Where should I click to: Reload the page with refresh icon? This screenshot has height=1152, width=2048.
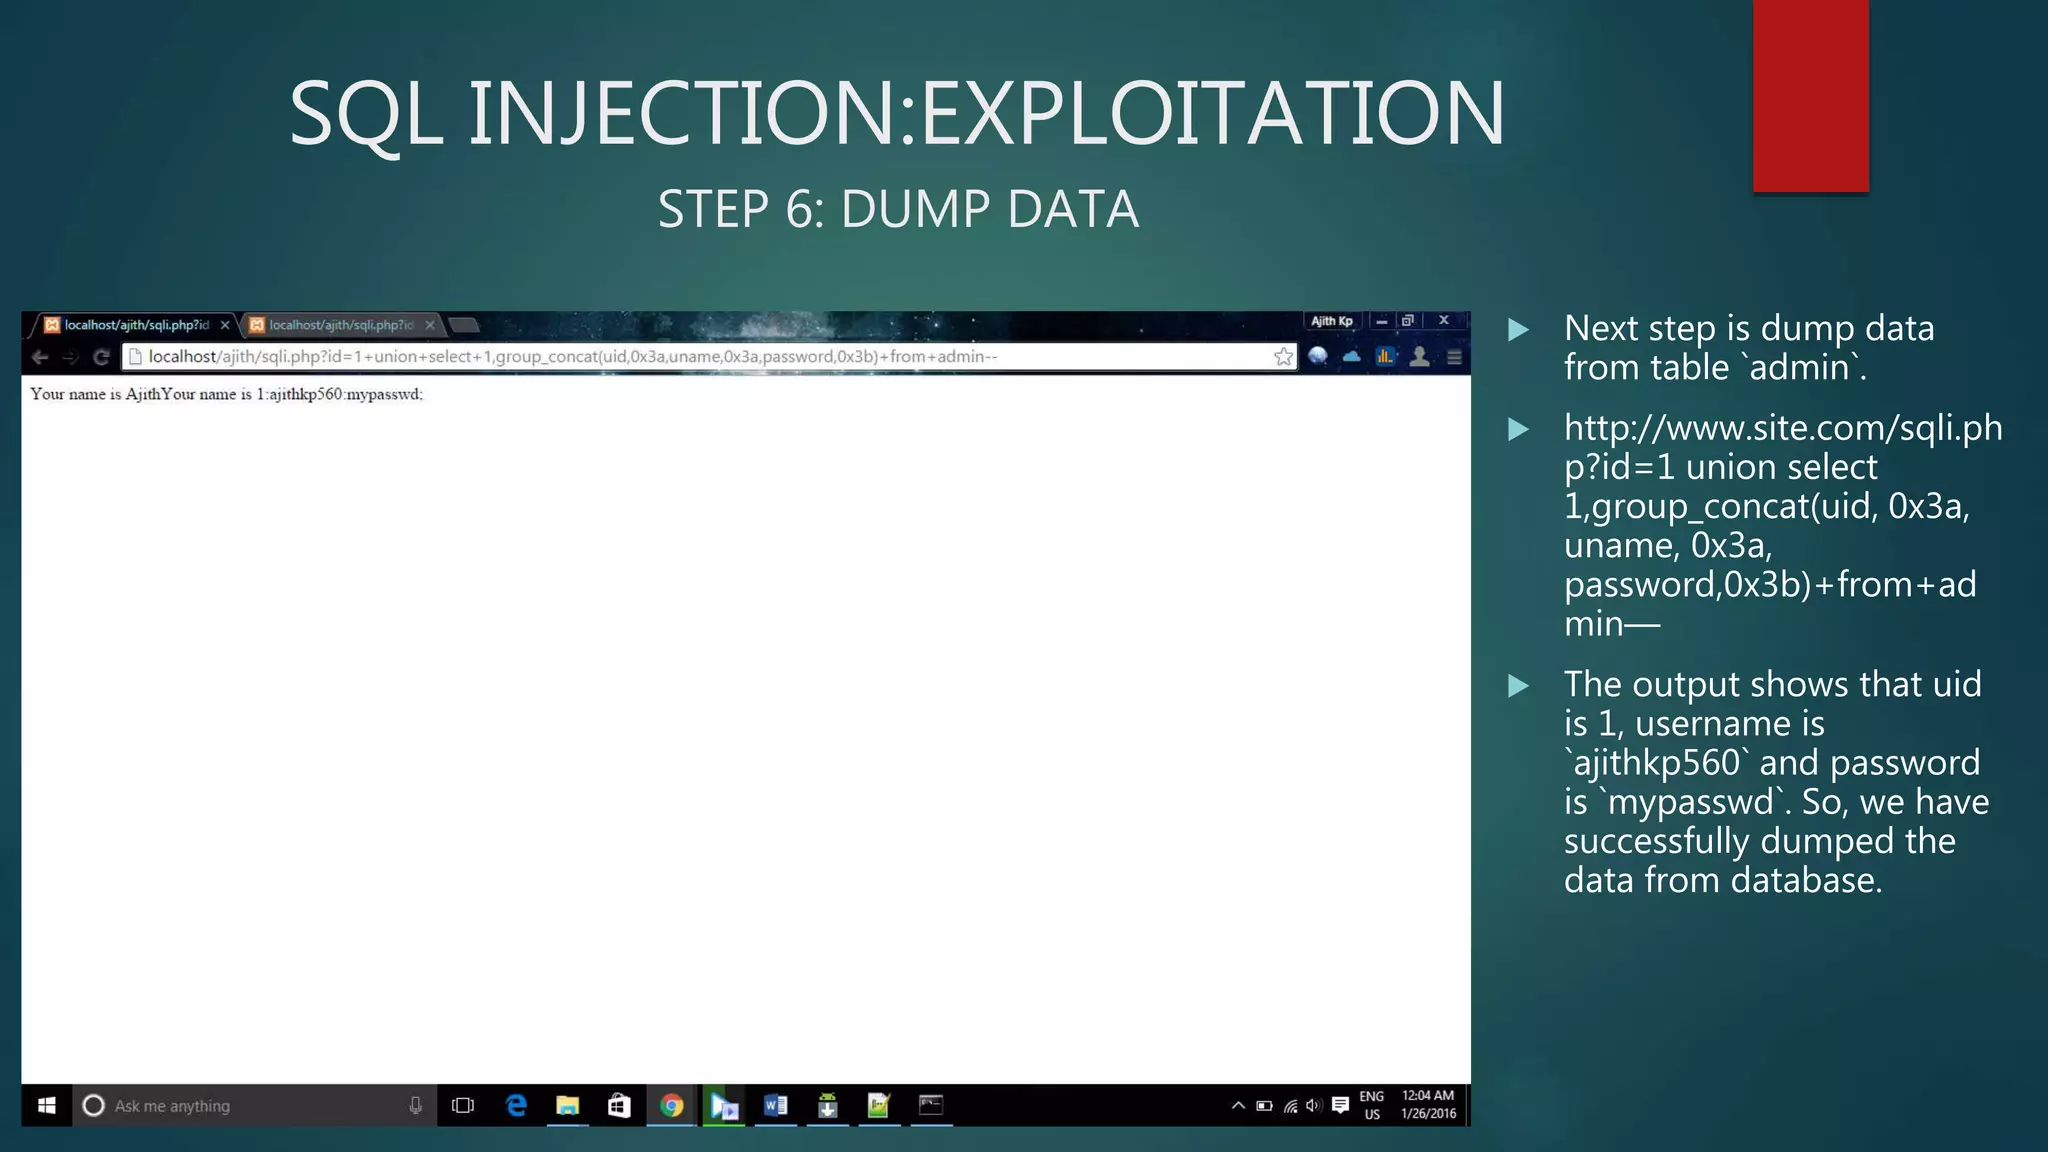point(101,357)
